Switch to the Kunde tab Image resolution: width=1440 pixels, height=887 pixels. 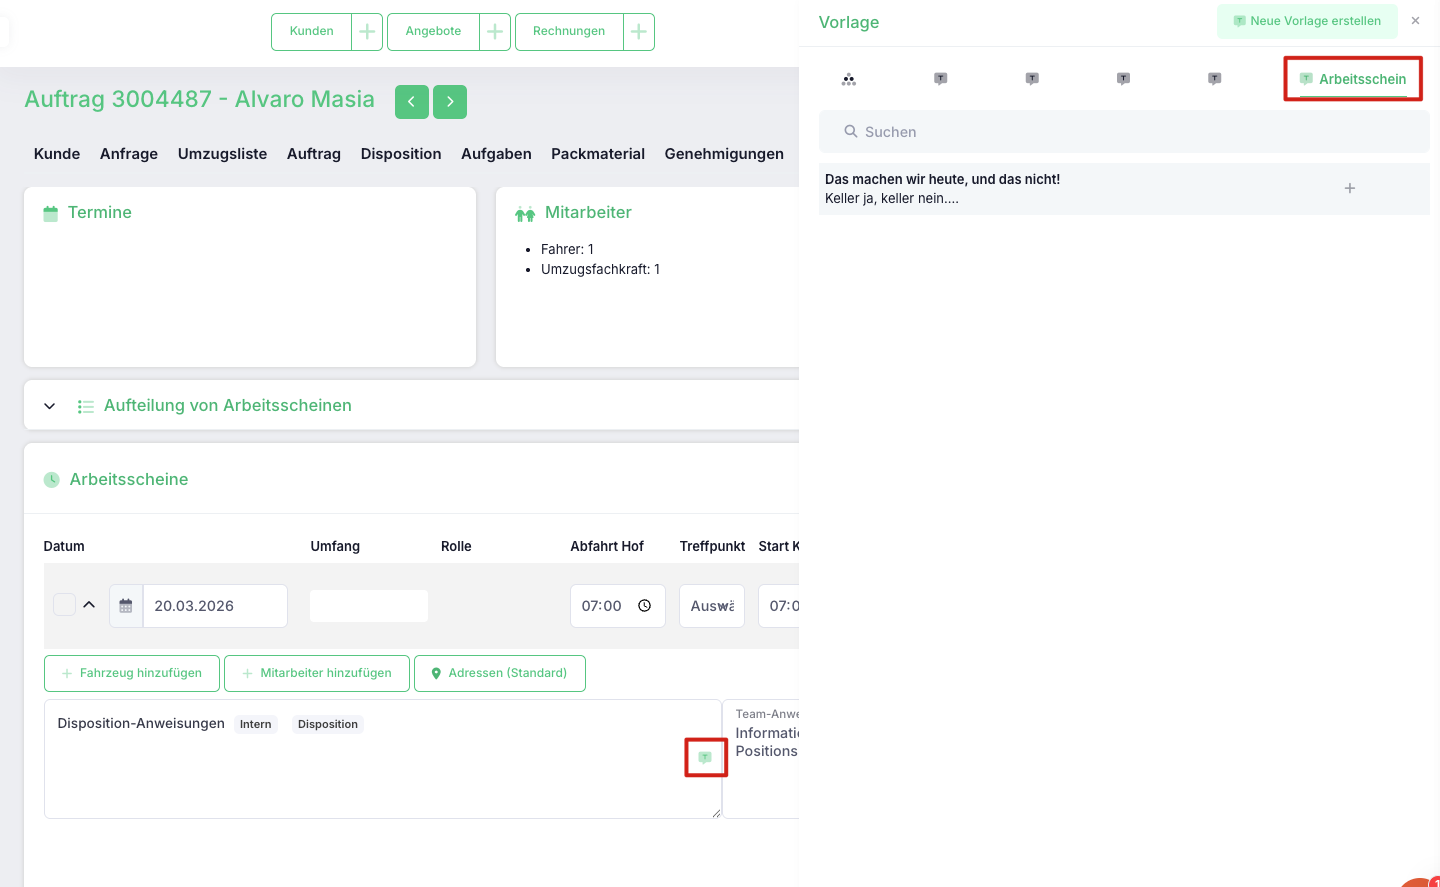[x=57, y=154]
